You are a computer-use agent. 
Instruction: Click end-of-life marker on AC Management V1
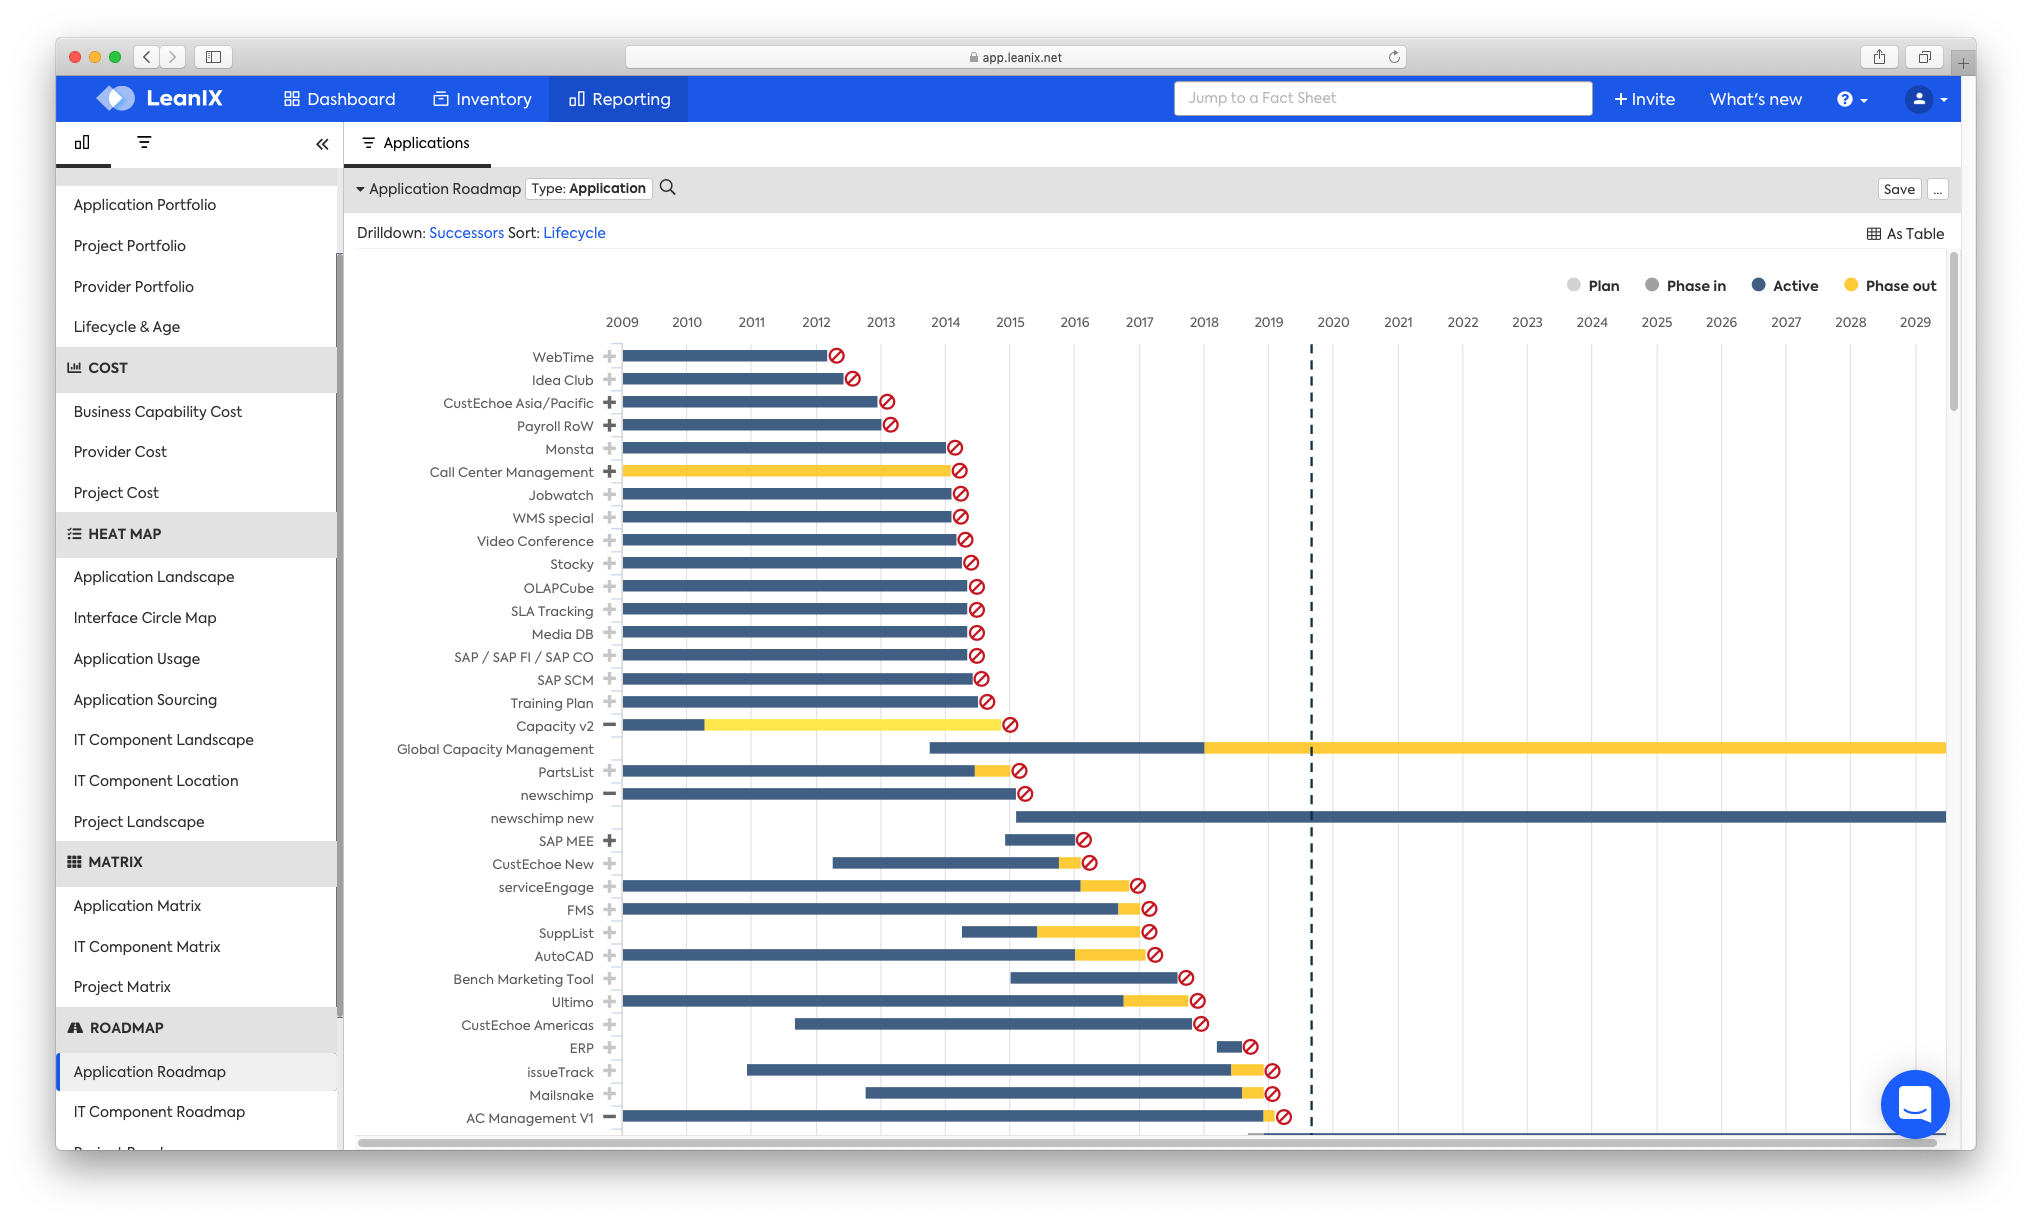(1284, 1117)
